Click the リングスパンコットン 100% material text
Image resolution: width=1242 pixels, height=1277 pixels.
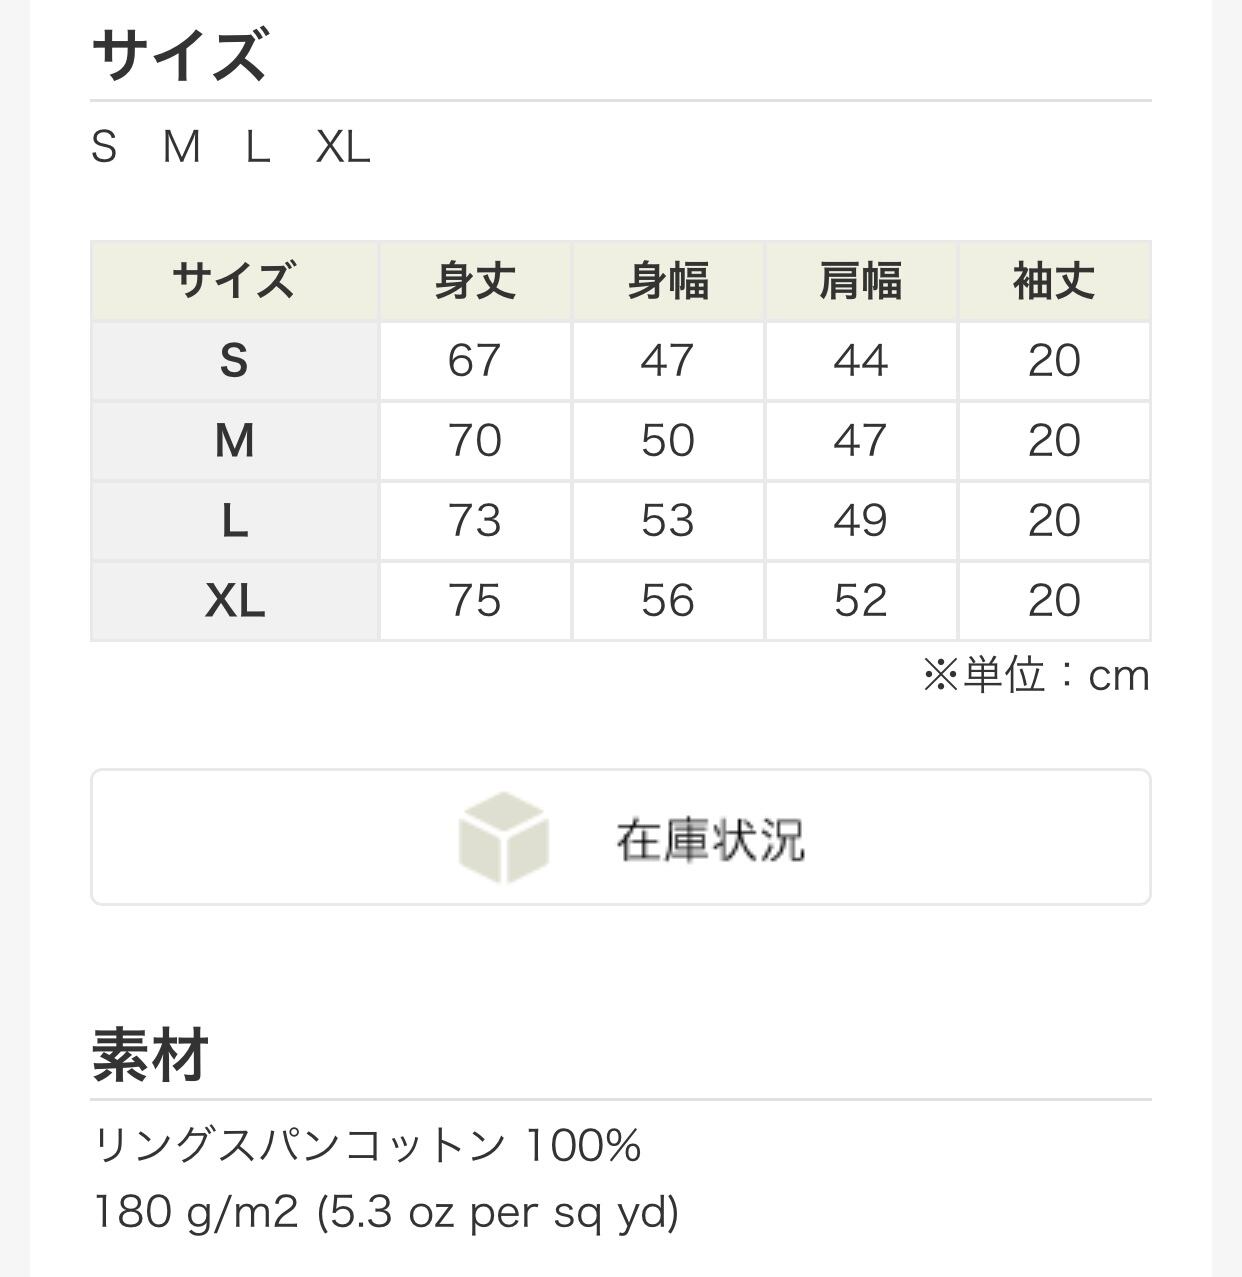point(367,1145)
